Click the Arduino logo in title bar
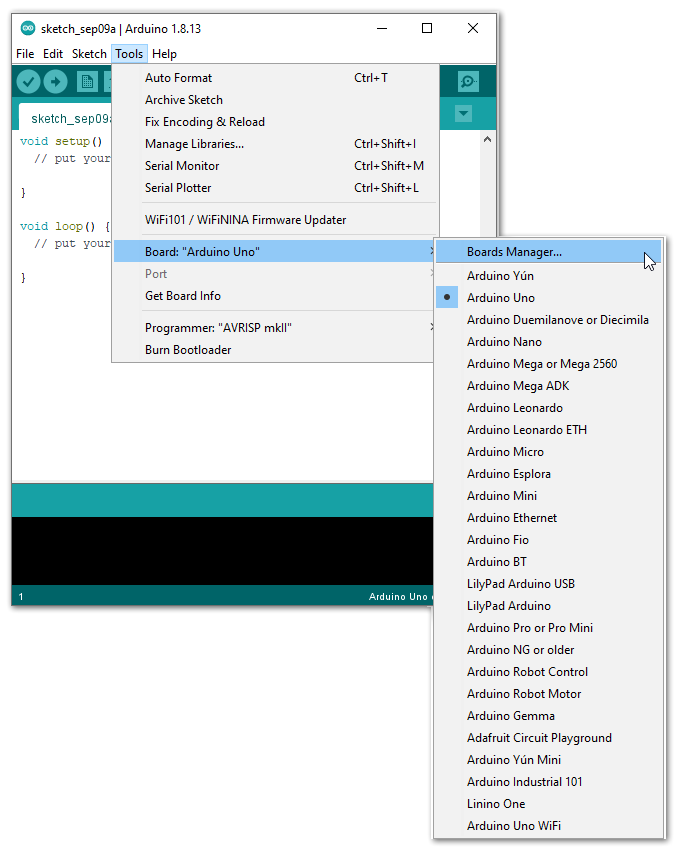 (x=28, y=28)
